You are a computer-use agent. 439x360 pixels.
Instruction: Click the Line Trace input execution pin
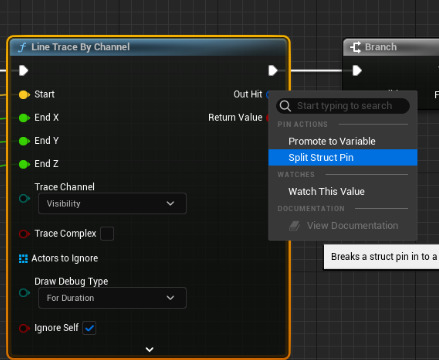coord(23,71)
